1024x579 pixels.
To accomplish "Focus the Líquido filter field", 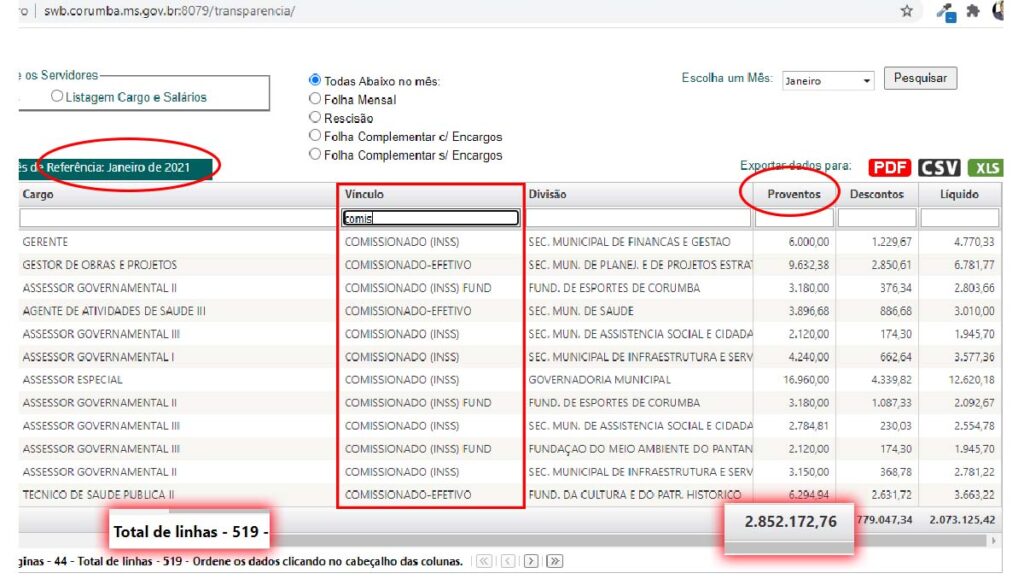I will click(959, 217).
